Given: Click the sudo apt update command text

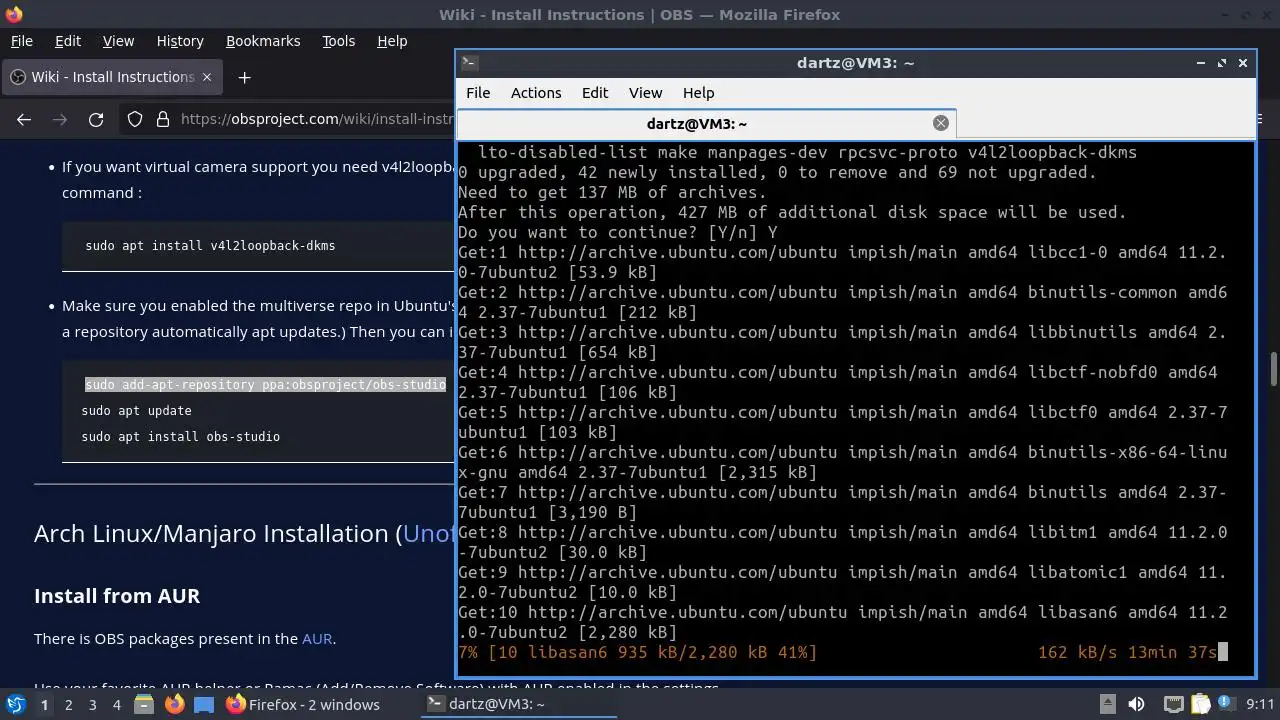Looking at the screenshot, I should [x=136, y=410].
